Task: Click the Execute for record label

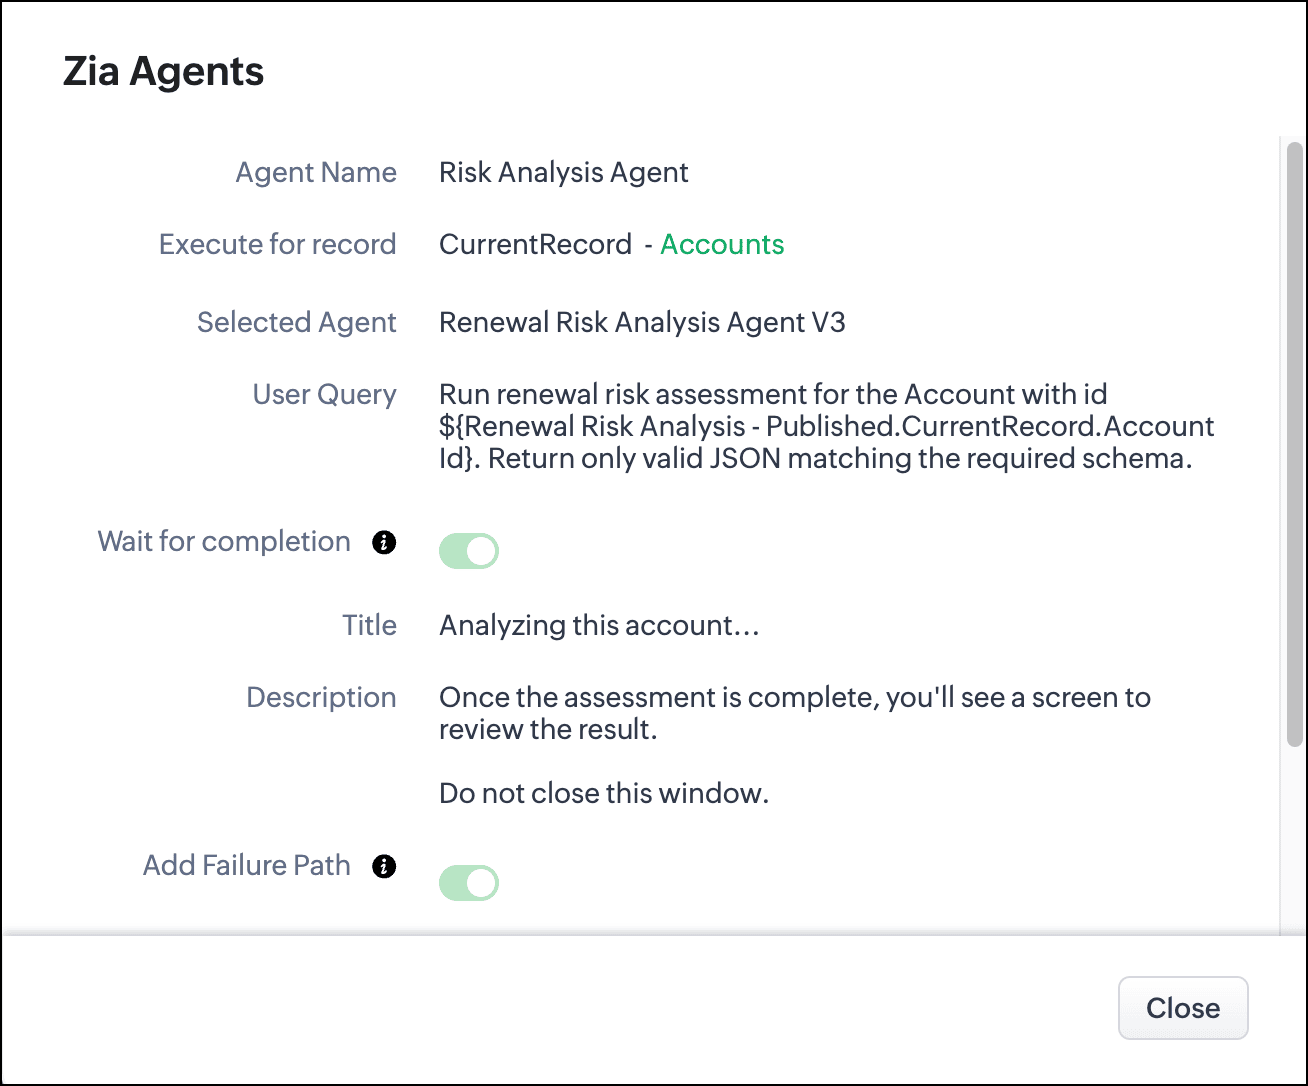Action: point(278,244)
